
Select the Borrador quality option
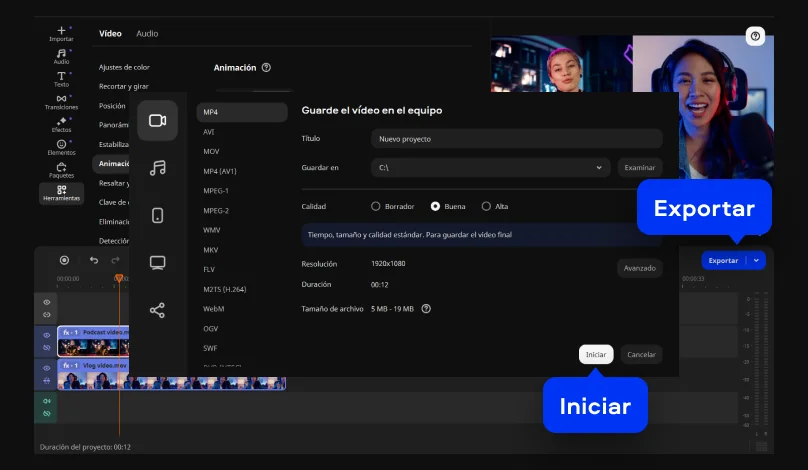377,206
